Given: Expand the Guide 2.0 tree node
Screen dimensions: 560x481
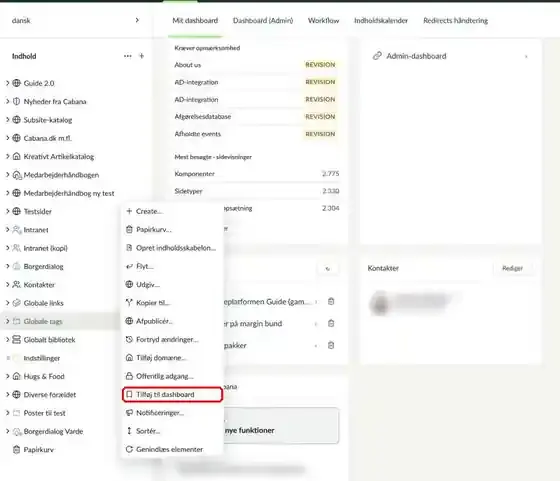Looking at the screenshot, I should click(x=7, y=83).
